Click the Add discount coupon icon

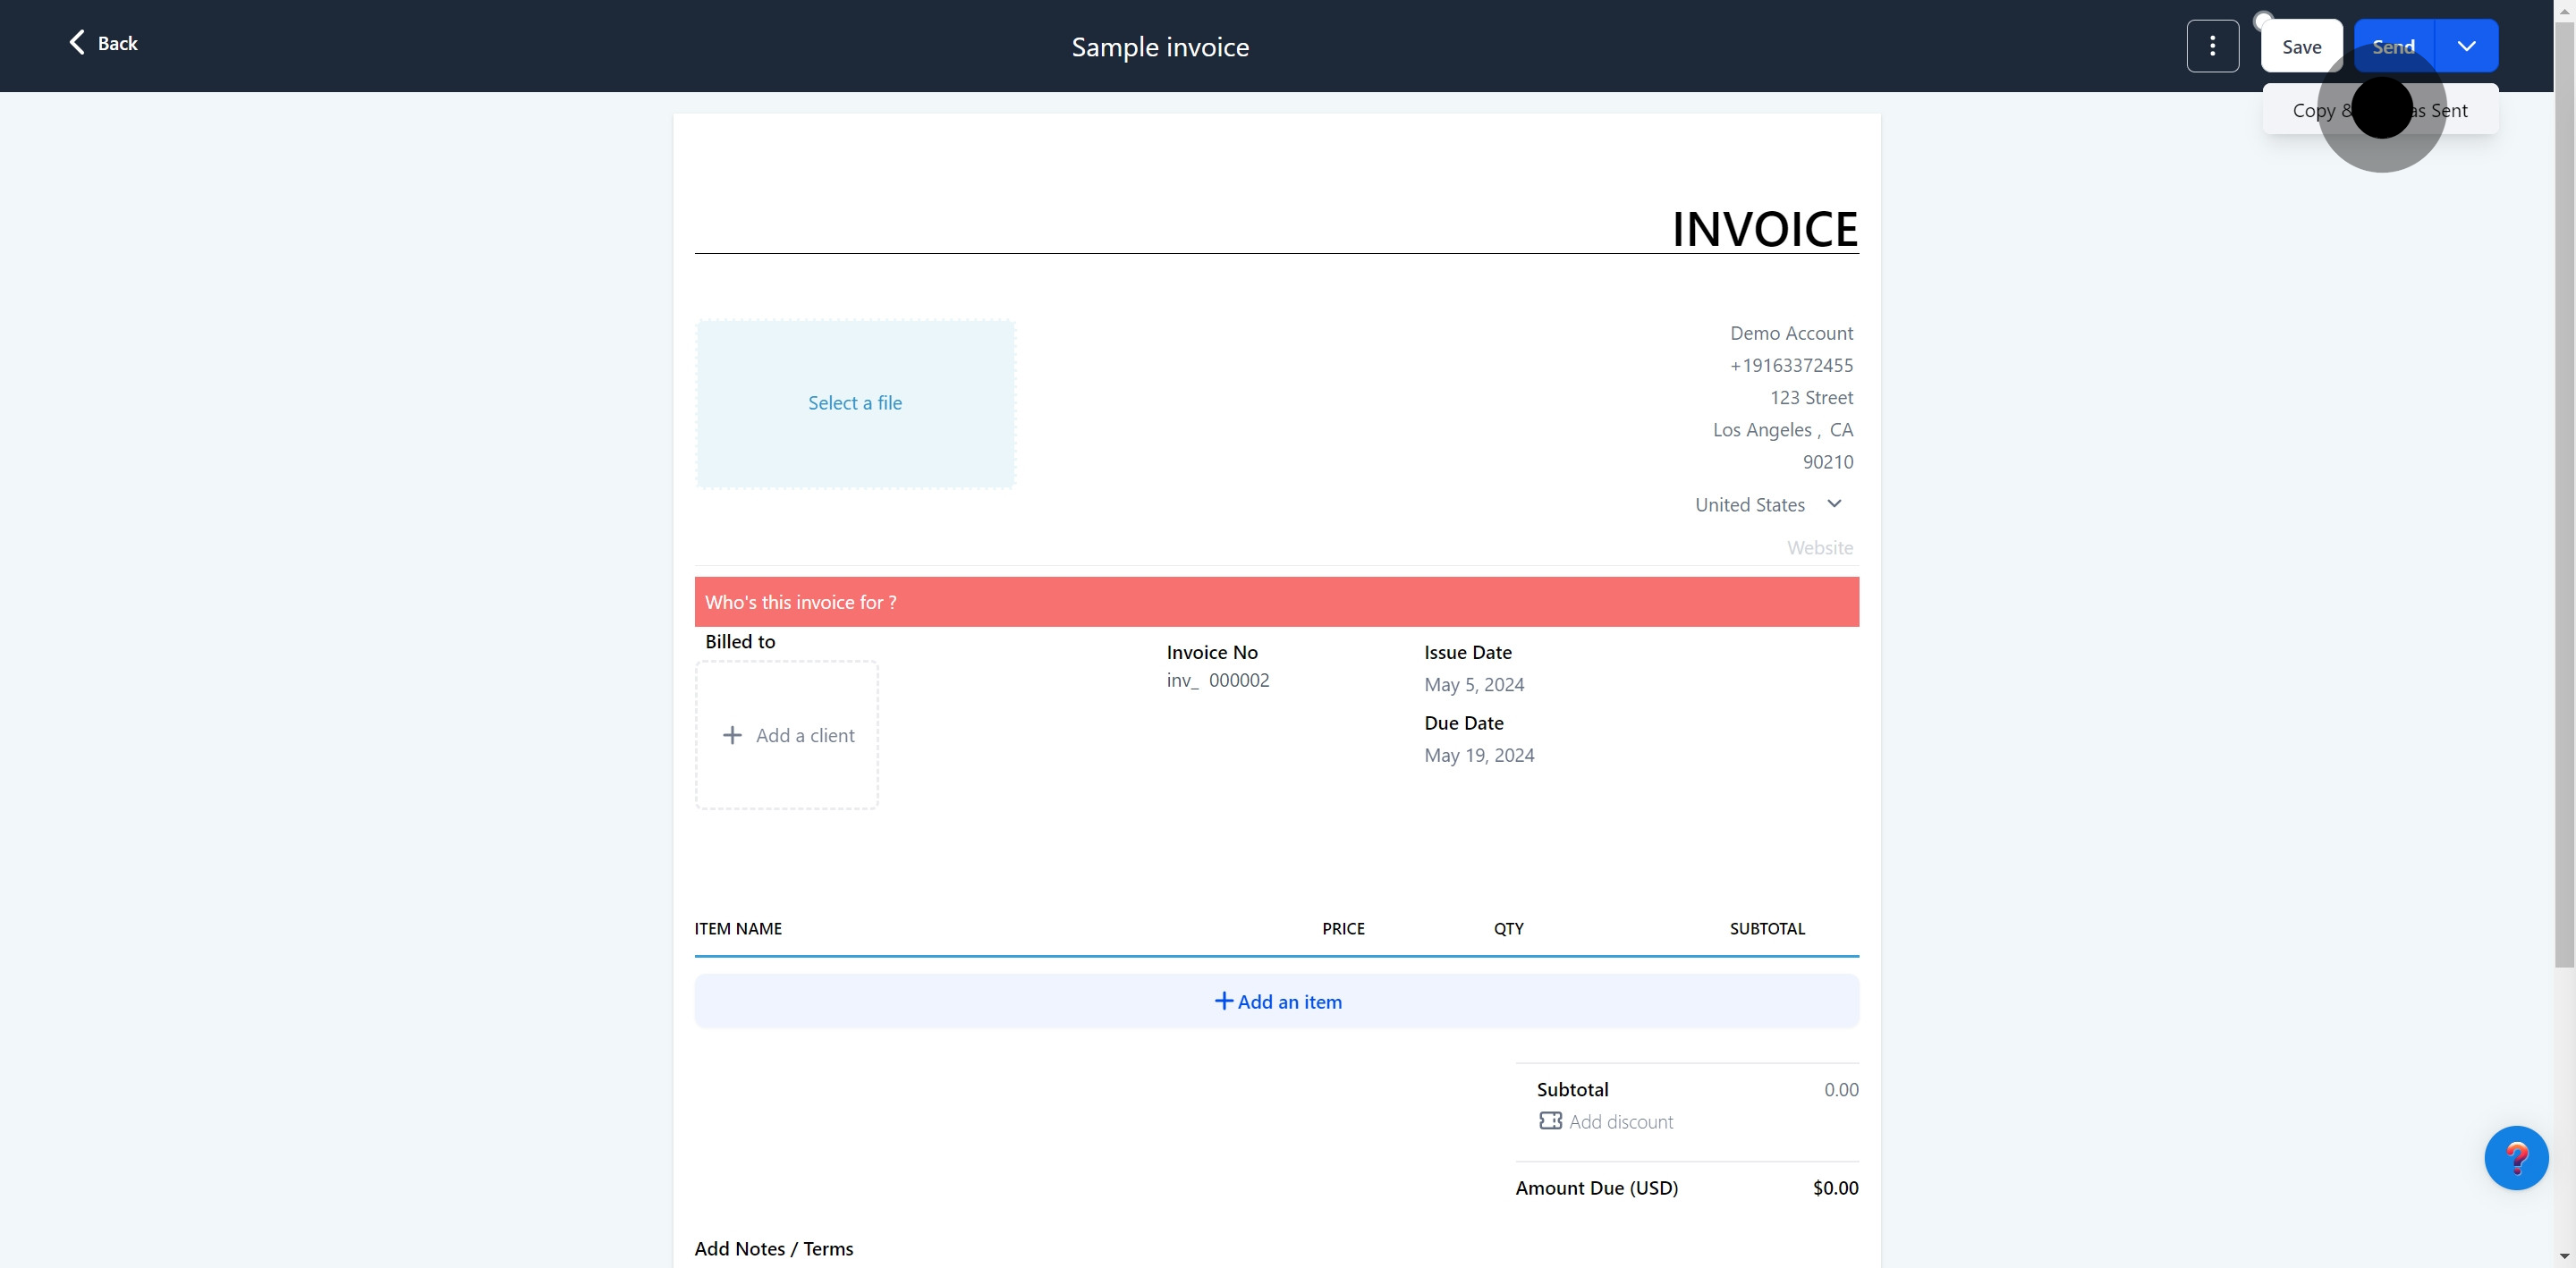click(x=1550, y=1121)
